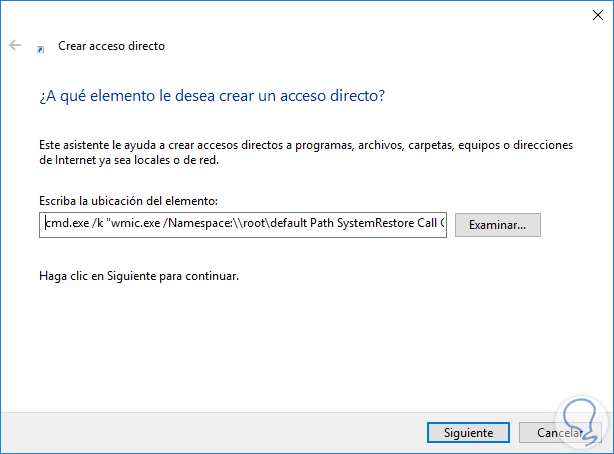Close the Crear acceso directo window
The height and width of the screenshot is (454, 614).
point(589,15)
